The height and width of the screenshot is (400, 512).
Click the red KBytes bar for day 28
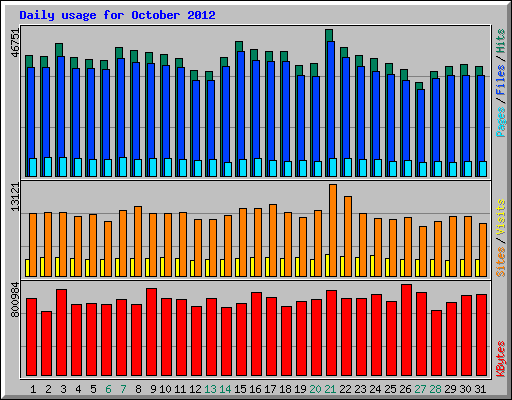[x=436, y=343]
